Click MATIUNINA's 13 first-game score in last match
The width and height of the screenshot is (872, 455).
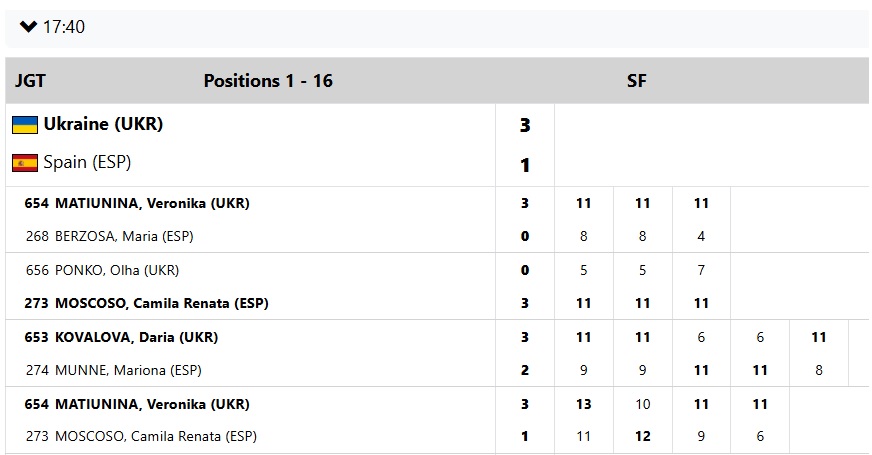(584, 404)
